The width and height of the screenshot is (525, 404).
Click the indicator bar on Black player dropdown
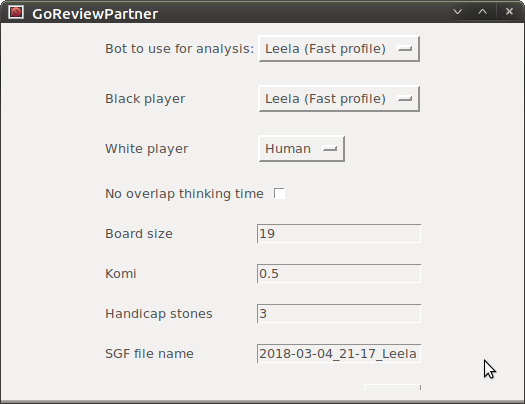pyautogui.click(x=405, y=99)
